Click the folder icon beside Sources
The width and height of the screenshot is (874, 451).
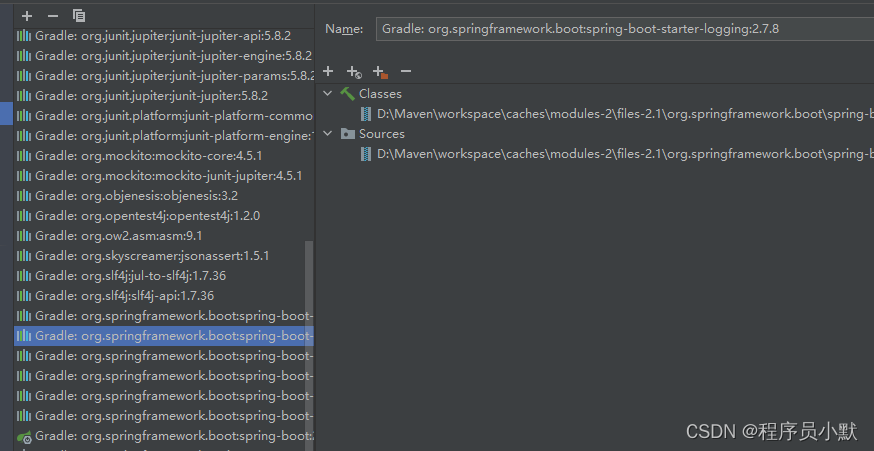tap(348, 134)
